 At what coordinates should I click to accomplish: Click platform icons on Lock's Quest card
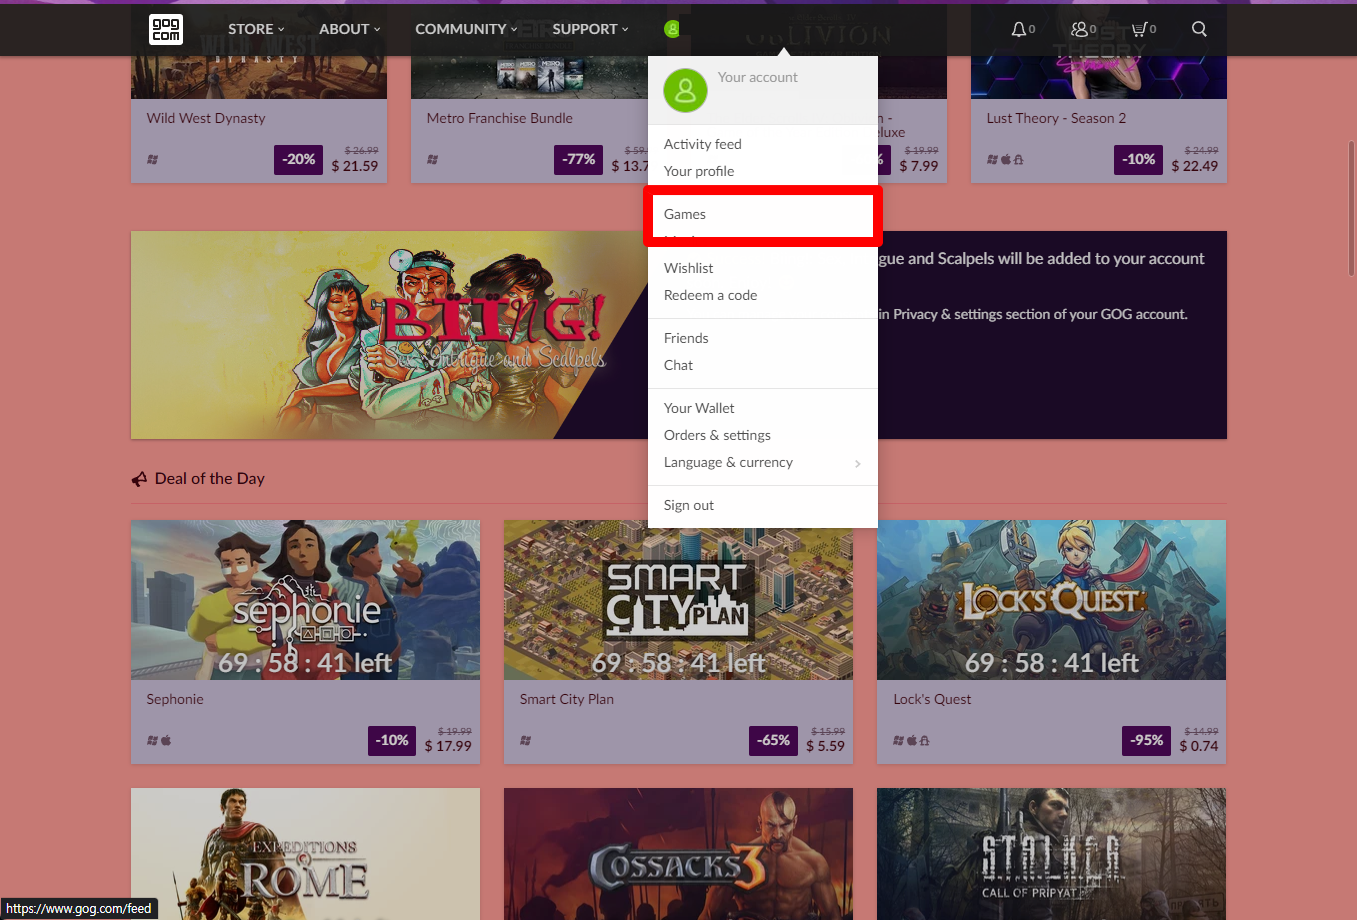tap(911, 740)
